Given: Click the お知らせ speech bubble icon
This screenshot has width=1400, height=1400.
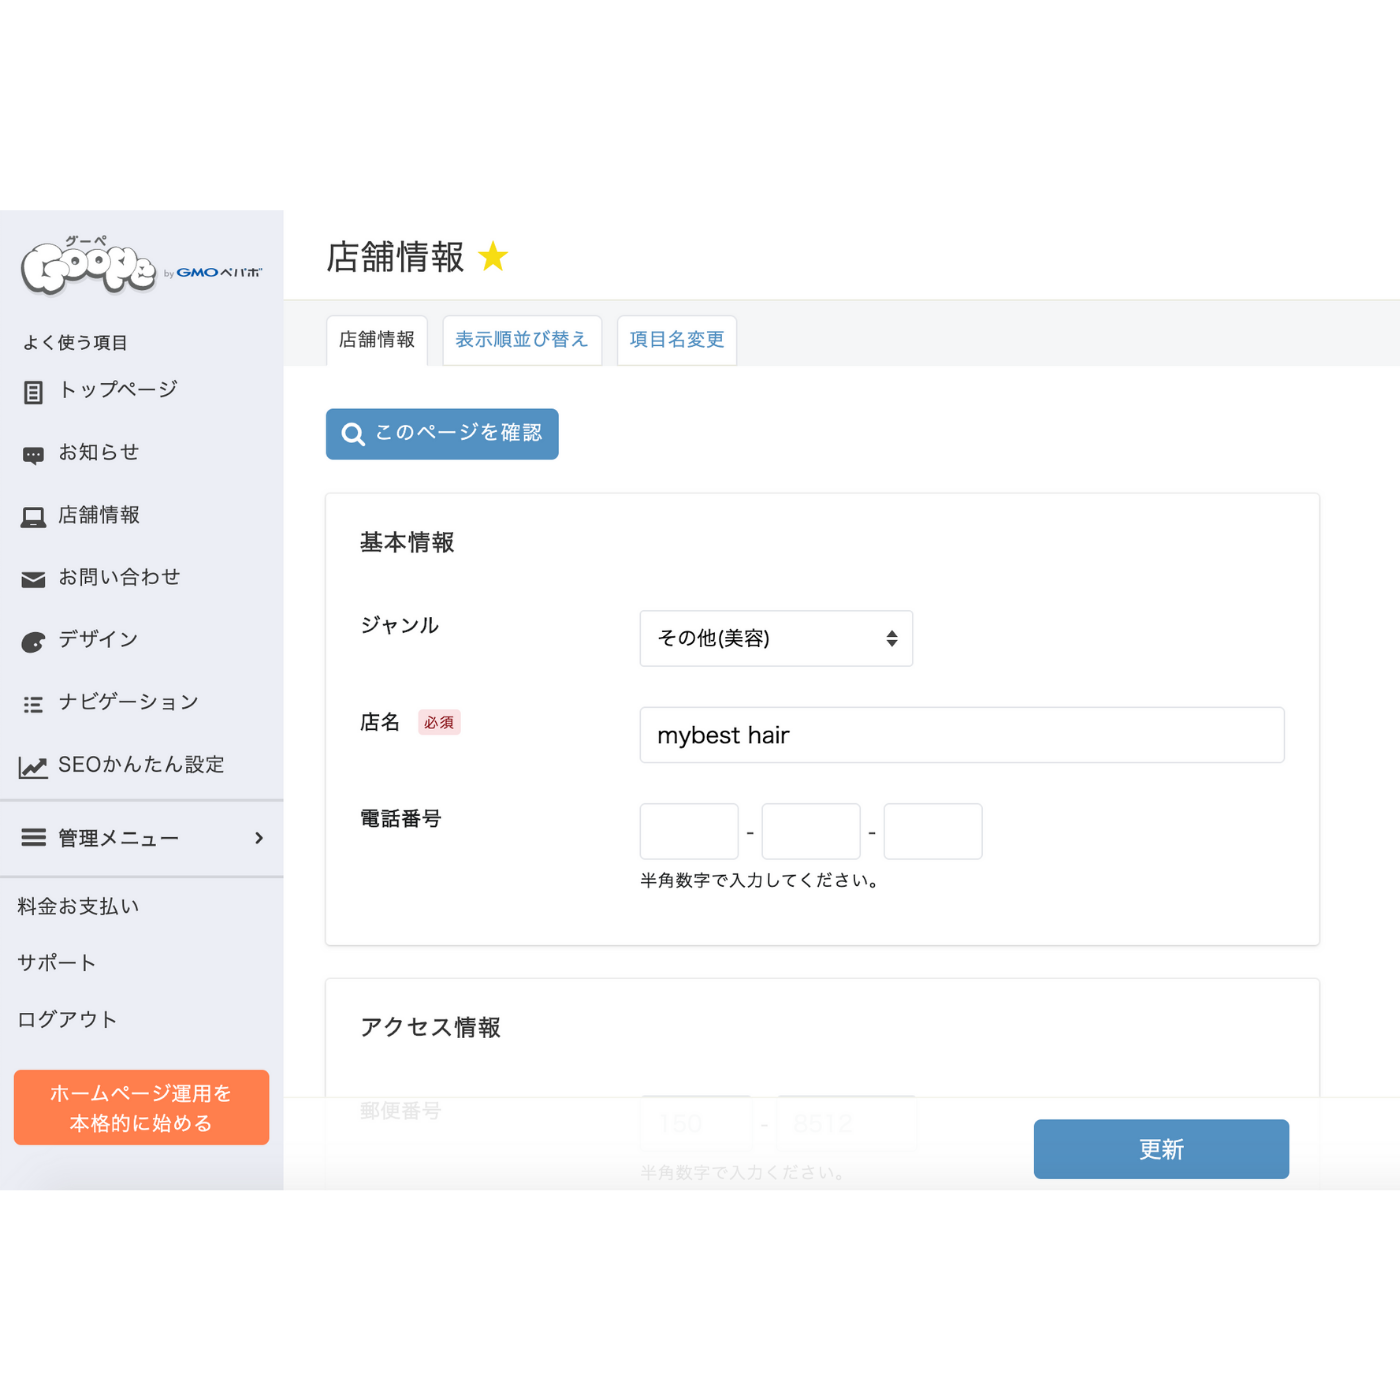Looking at the screenshot, I should 33,456.
